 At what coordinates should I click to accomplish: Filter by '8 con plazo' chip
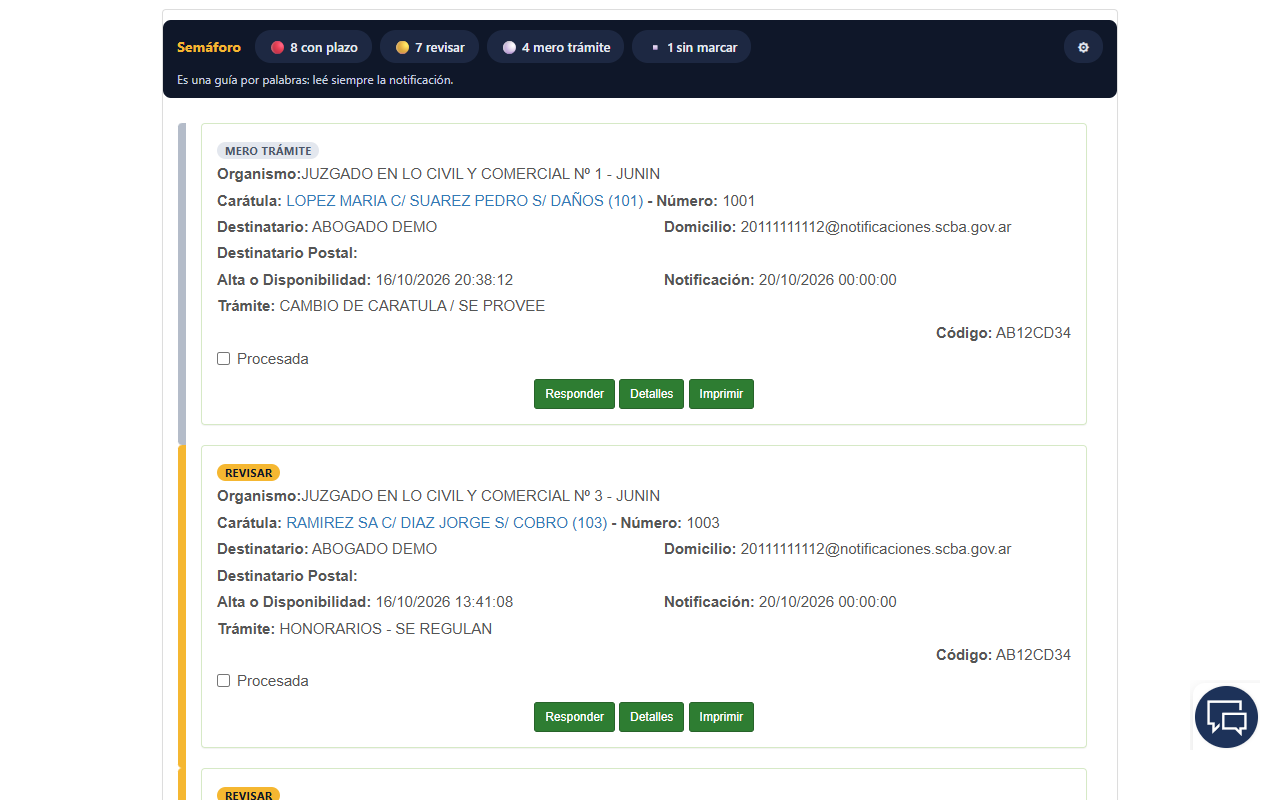[313, 47]
